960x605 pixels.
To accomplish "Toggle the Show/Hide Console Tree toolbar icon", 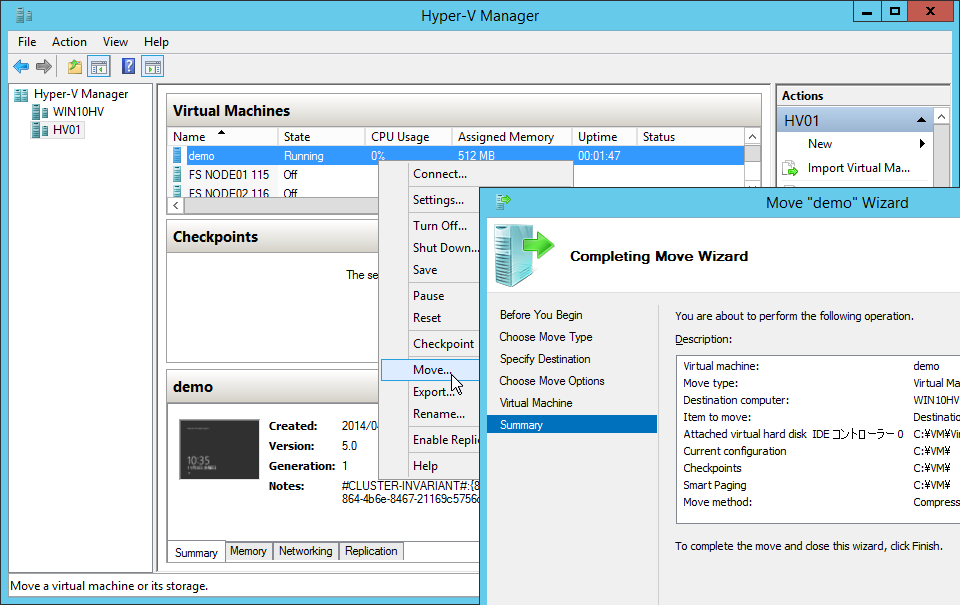I will pos(99,67).
